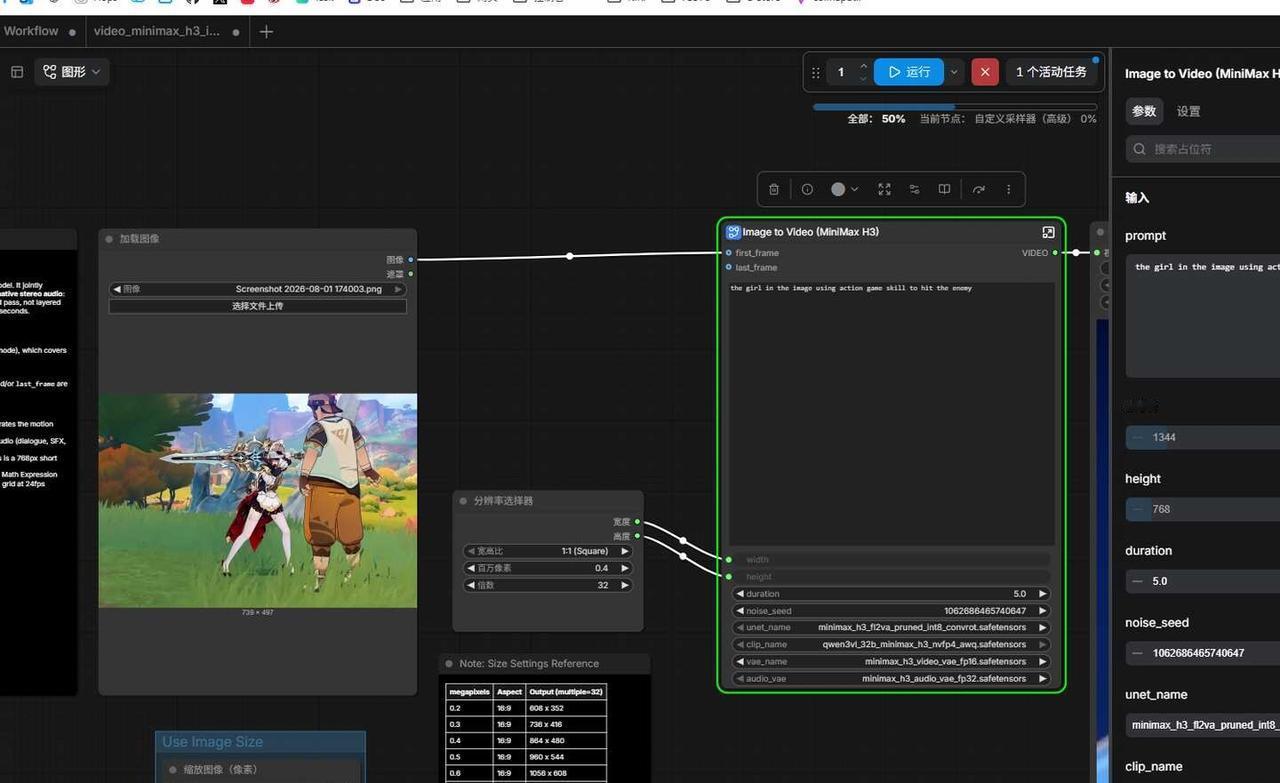Screen dimensions: 1280x783
Task: Select next image after Screenshot 2026-08-01 174003.png
Action: pyautogui.click(x=398, y=289)
